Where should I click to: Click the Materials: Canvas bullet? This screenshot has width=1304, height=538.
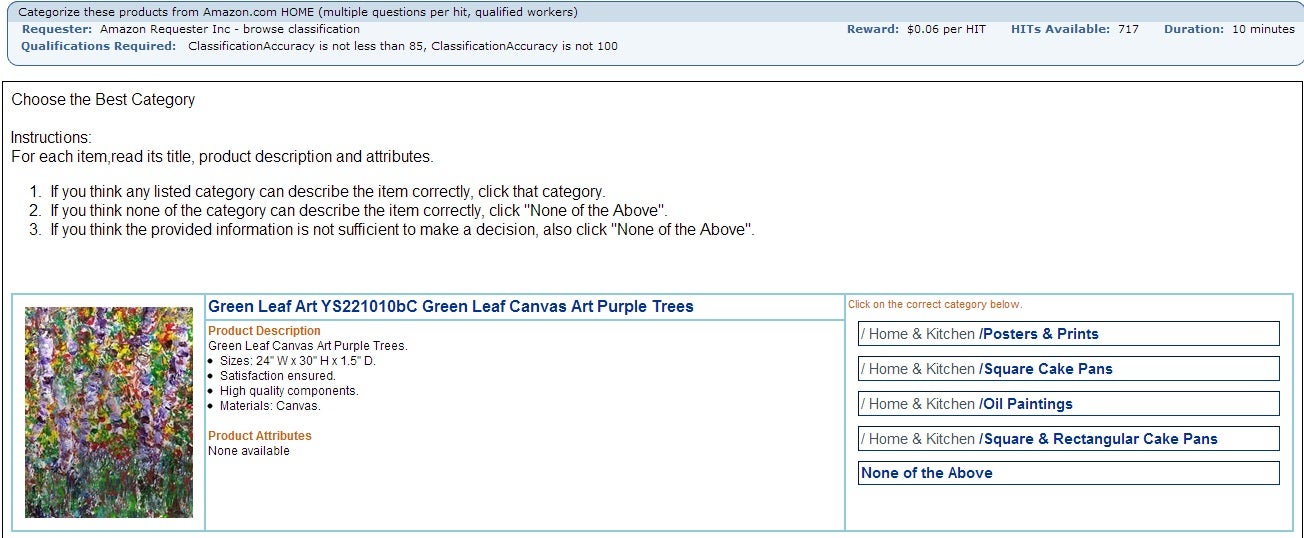point(270,406)
